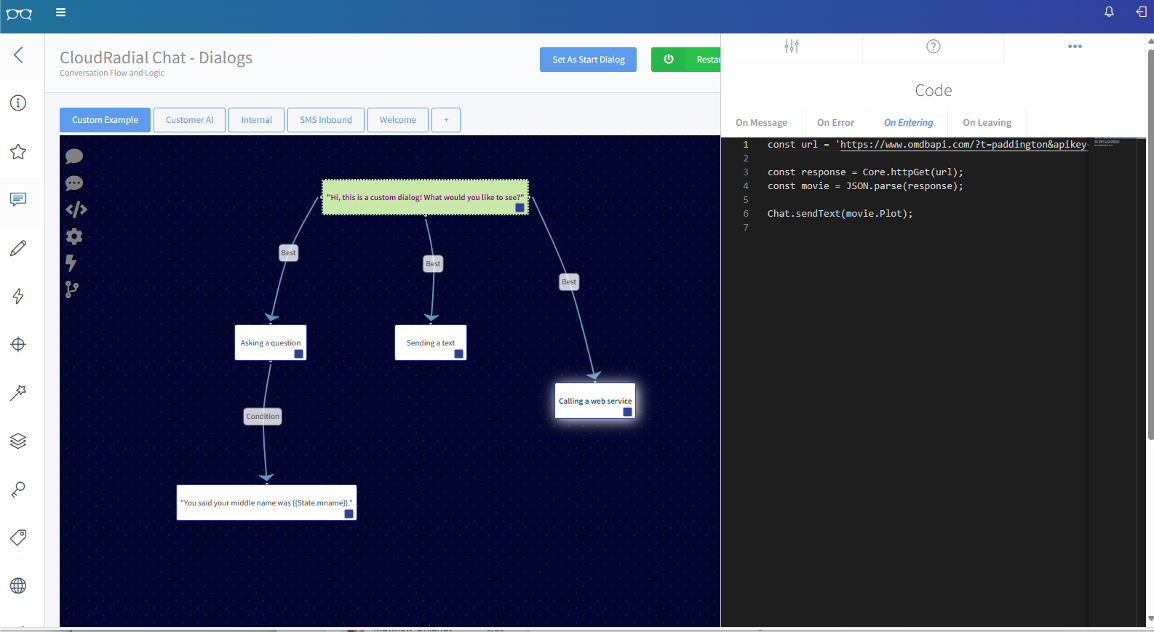
Task: Click the Set As Start Dialog button
Action: [x=588, y=60]
